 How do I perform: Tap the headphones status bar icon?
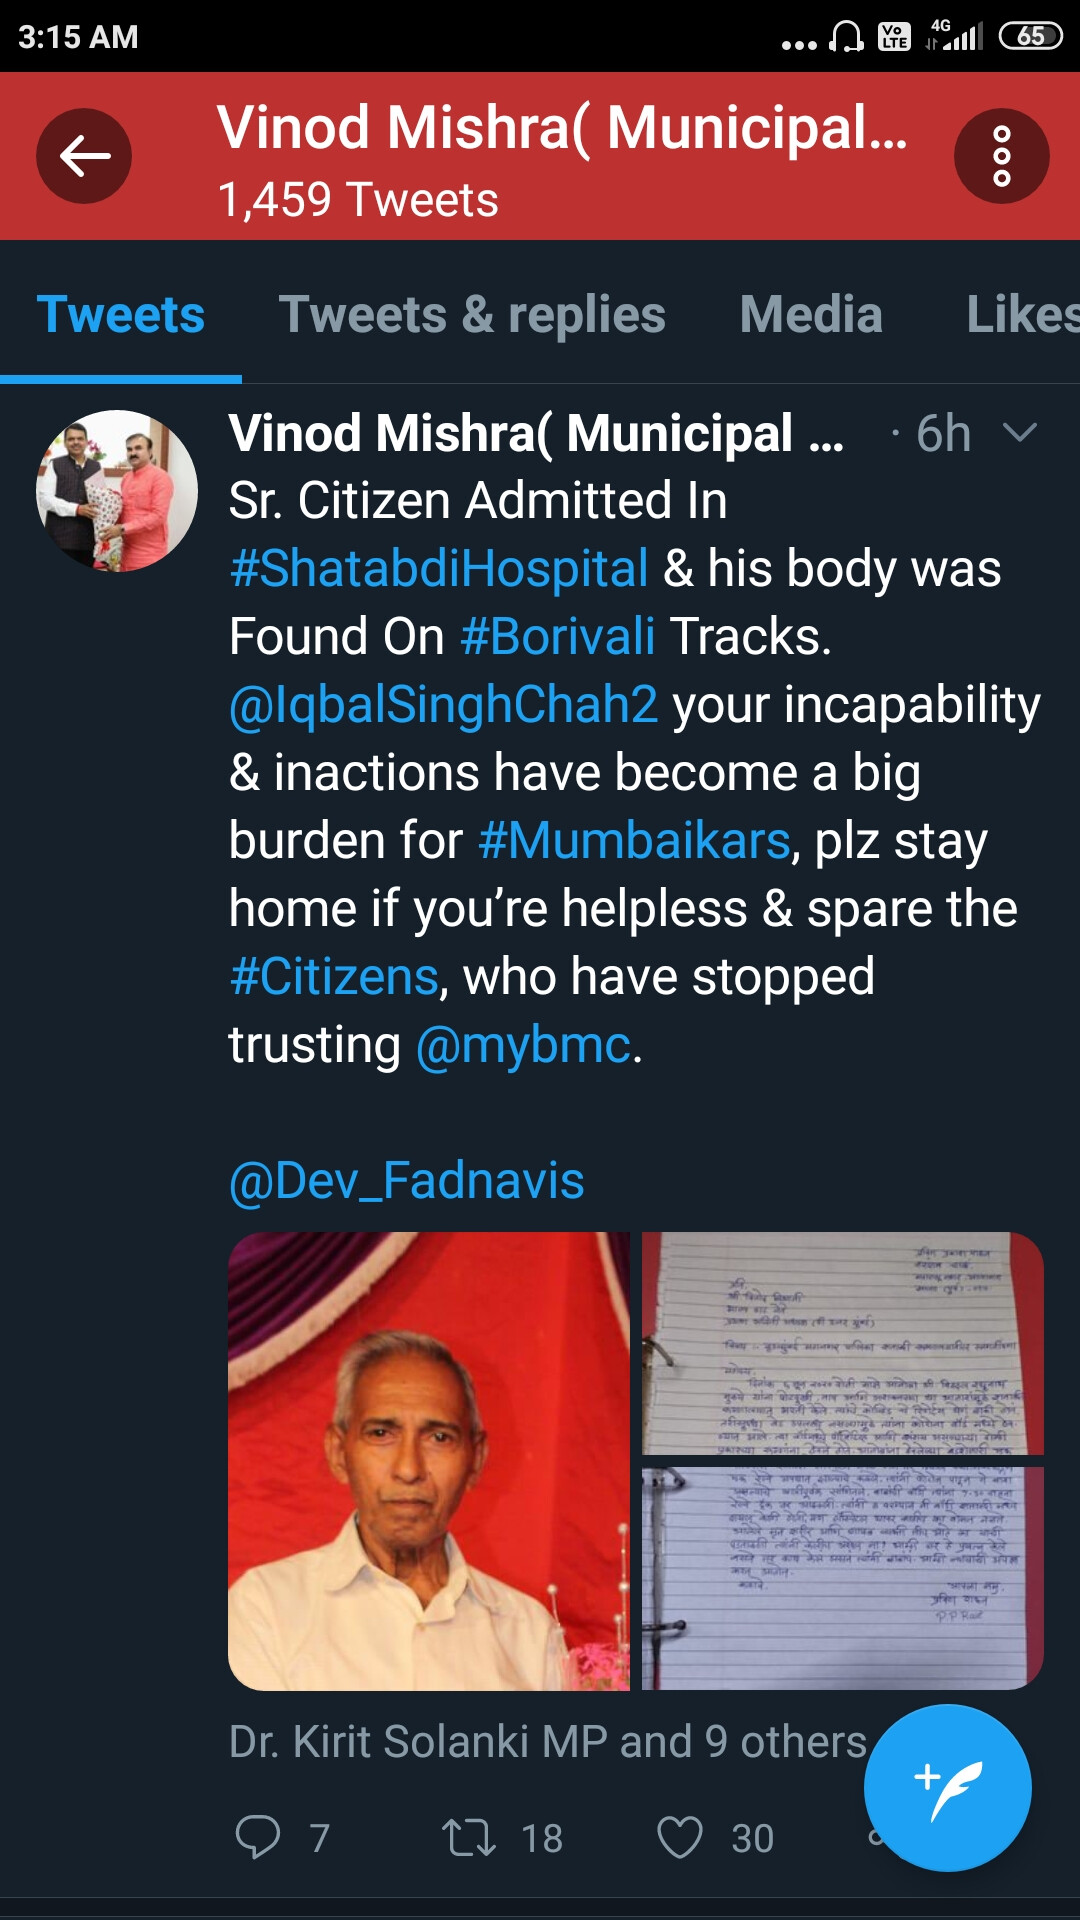847,37
